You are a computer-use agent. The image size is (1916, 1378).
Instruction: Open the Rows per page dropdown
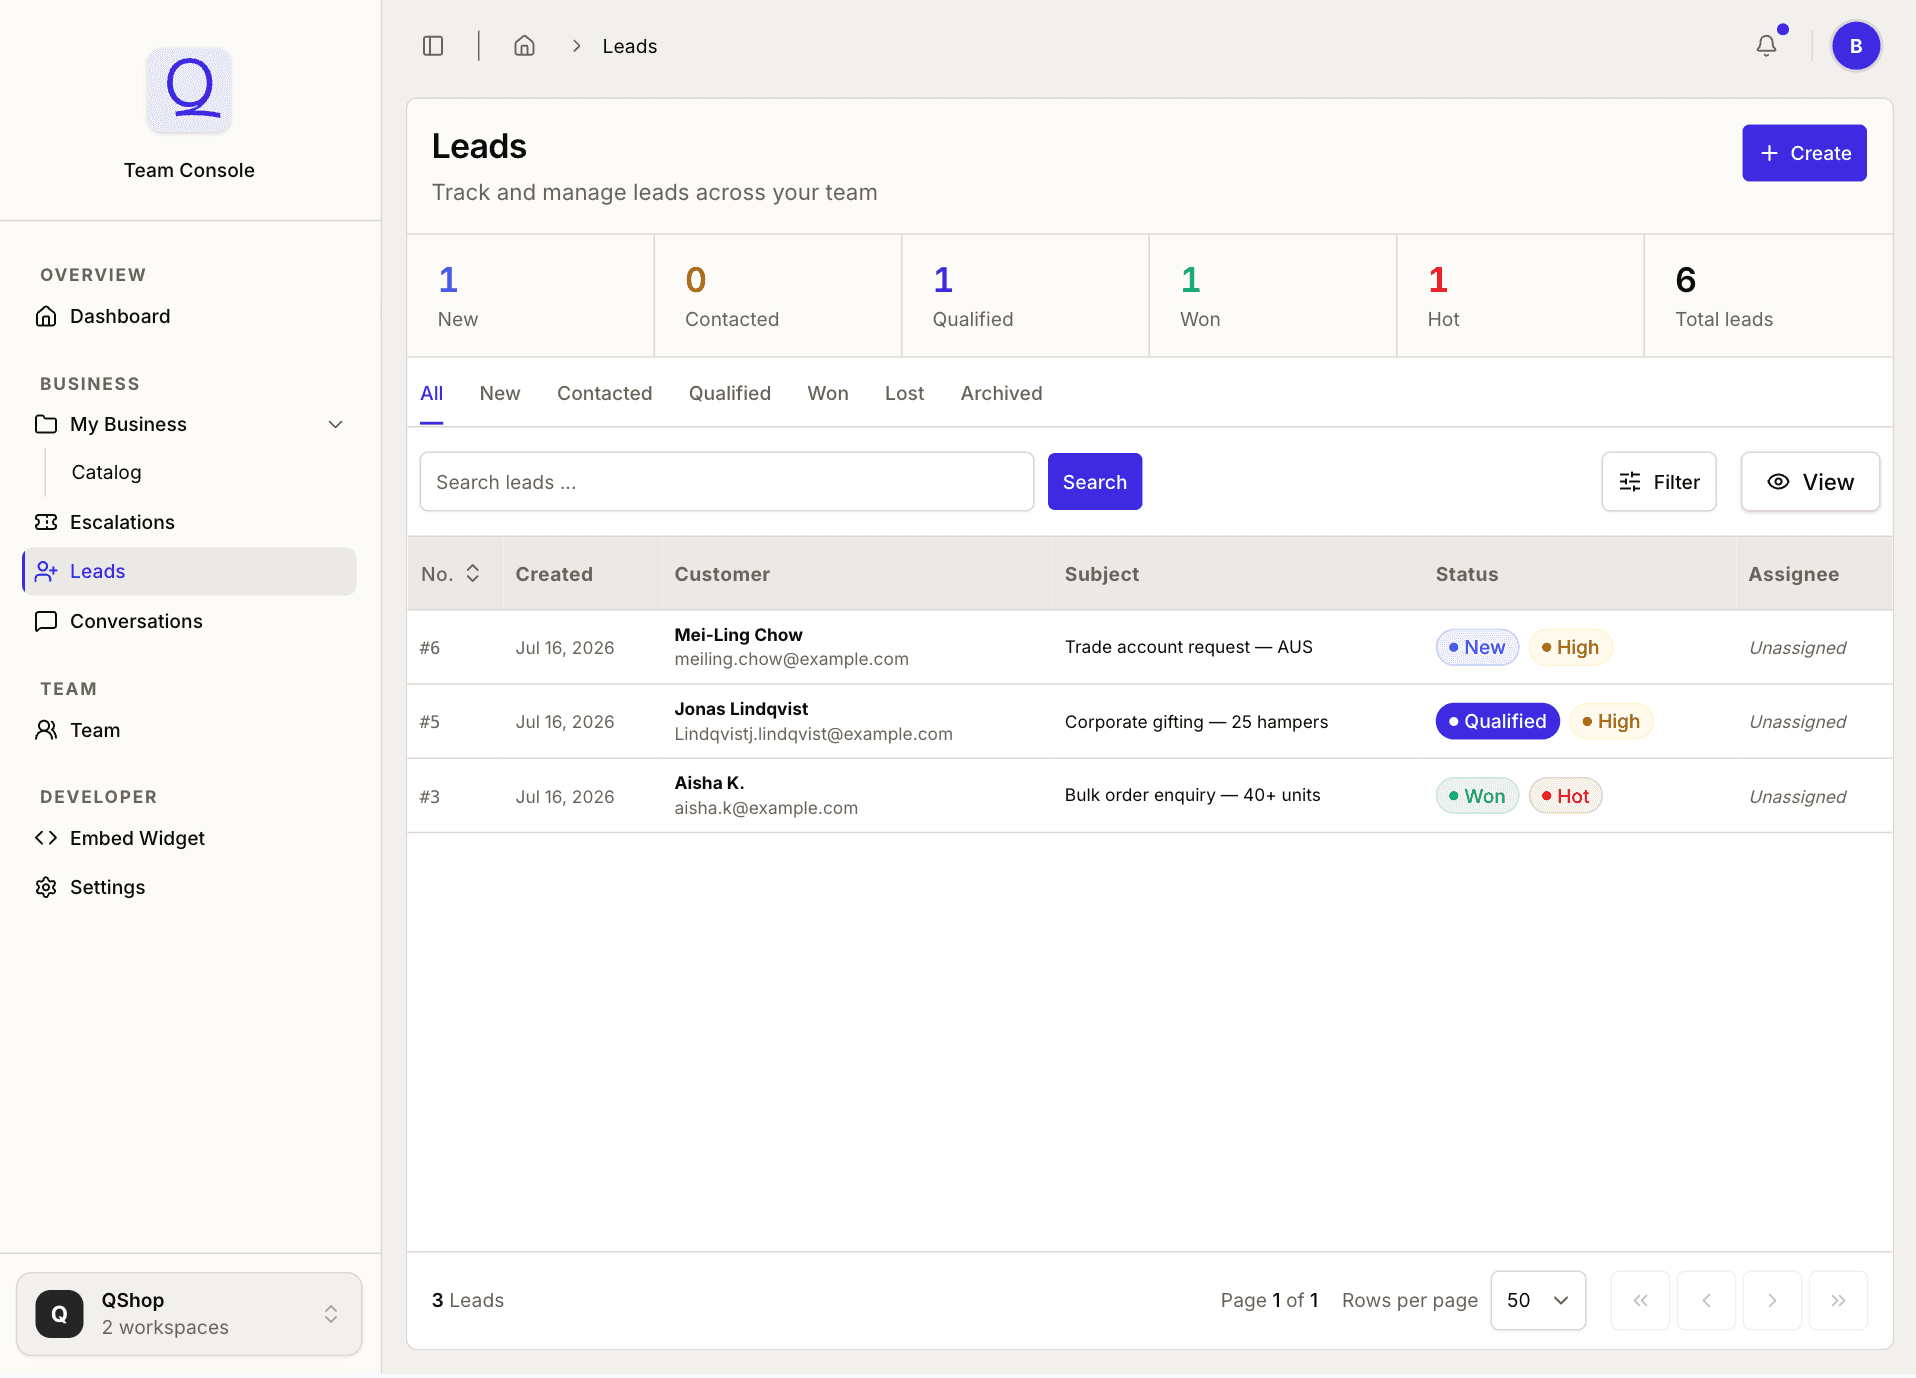pos(1537,1300)
